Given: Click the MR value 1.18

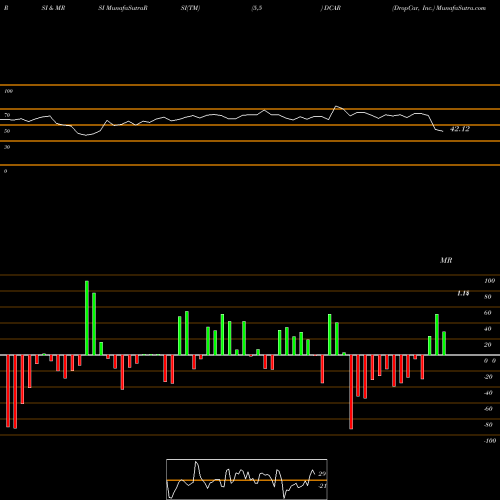Looking at the screenshot, I should pyautogui.click(x=463, y=293).
